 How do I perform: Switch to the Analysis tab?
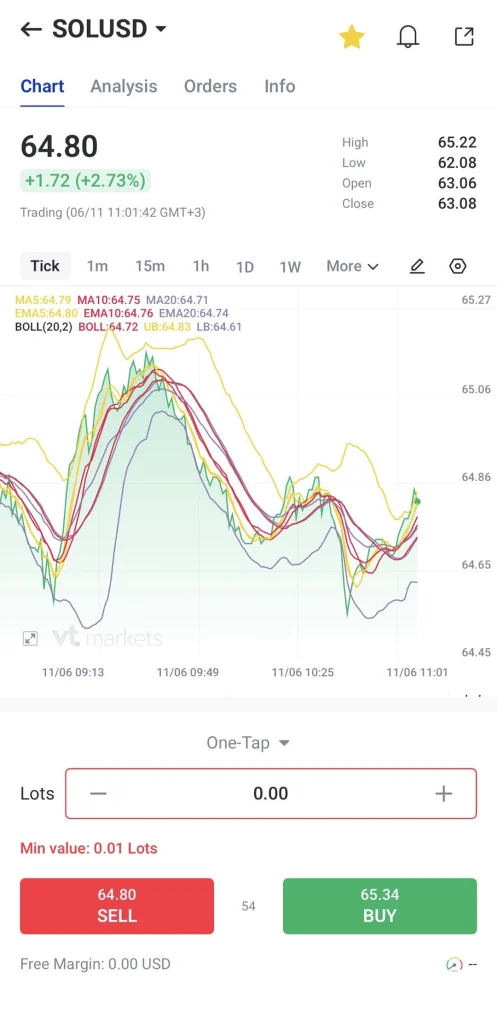pyautogui.click(x=123, y=86)
